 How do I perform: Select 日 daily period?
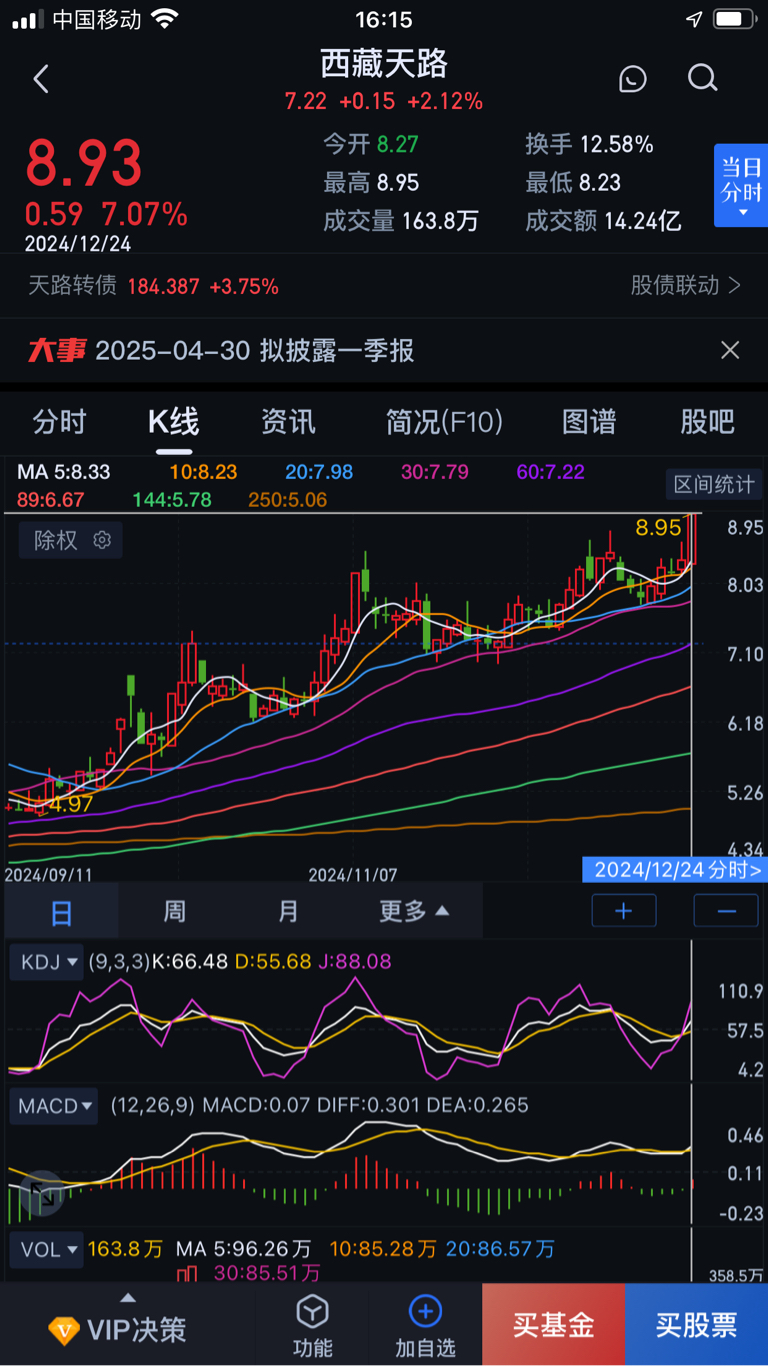(x=62, y=911)
